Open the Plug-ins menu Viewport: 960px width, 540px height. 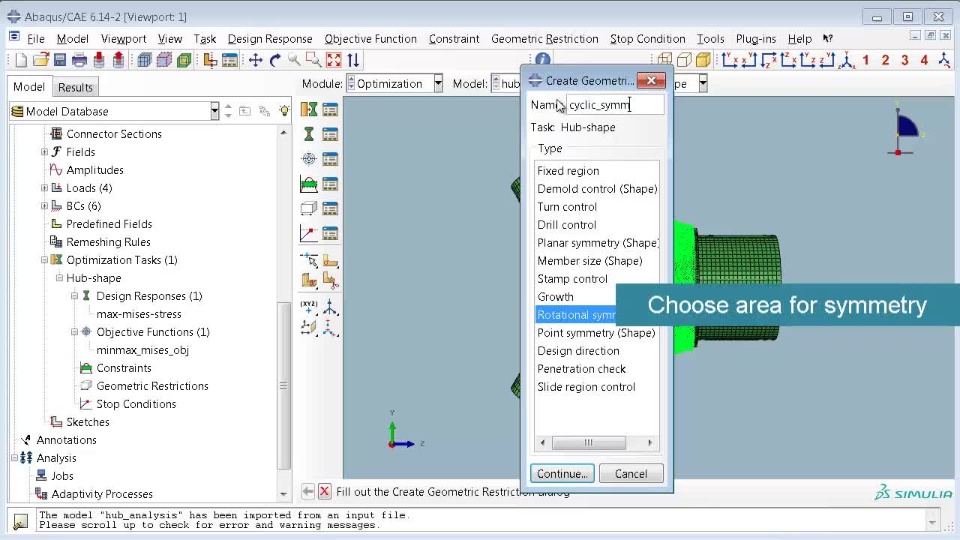tap(756, 39)
